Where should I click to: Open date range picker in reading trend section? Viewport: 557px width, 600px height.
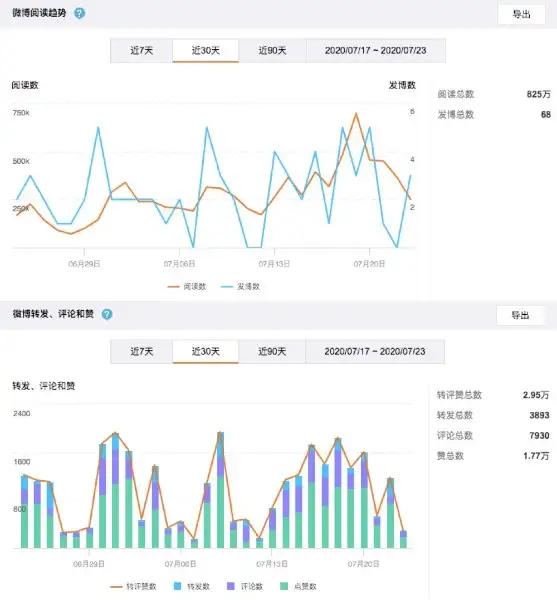(x=376, y=51)
